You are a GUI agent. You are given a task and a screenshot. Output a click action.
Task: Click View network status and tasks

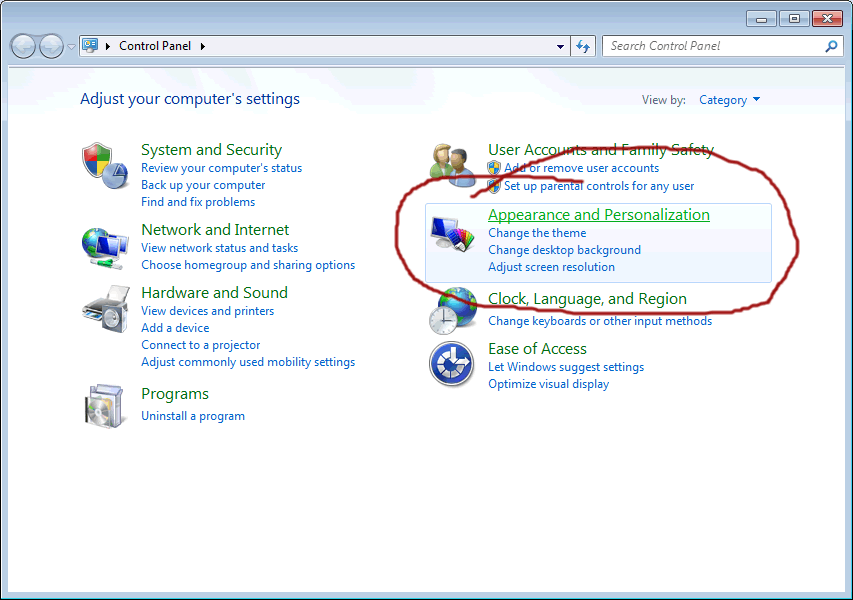point(219,248)
